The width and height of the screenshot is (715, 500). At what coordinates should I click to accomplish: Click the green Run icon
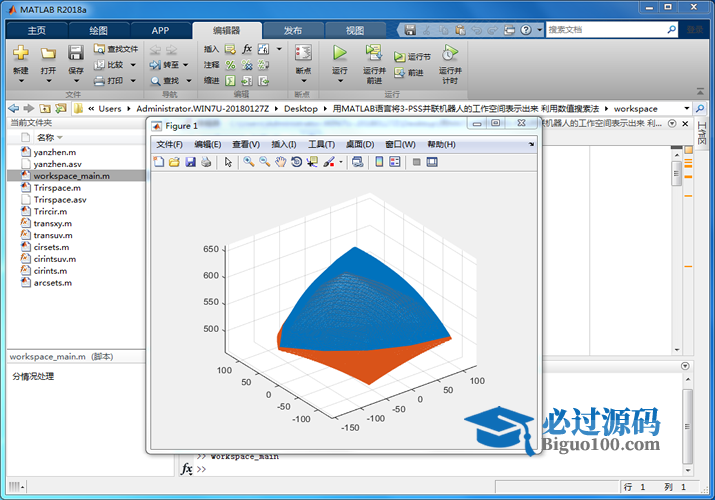click(339, 53)
